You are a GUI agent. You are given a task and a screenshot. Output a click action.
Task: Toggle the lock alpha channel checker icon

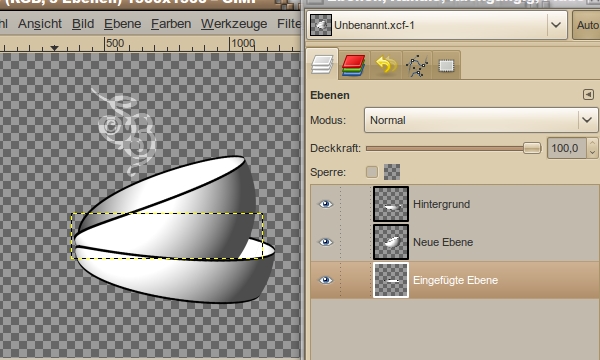tap(392, 172)
